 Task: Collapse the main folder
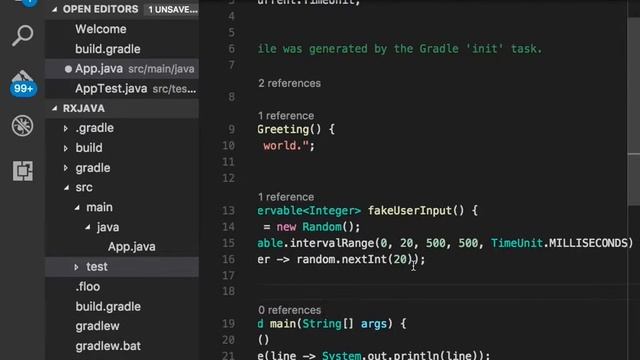click(77, 208)
